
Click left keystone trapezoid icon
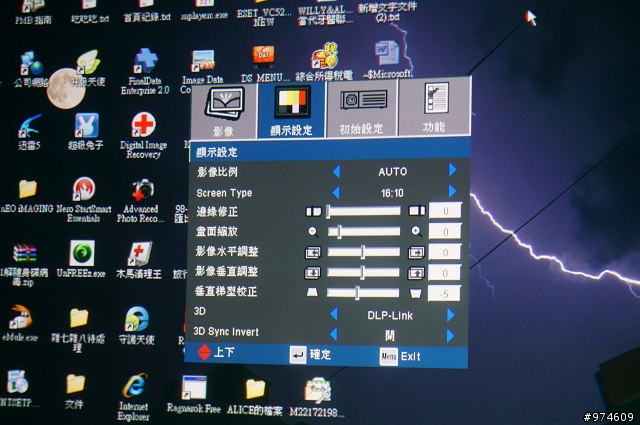(x=312, y=292)
